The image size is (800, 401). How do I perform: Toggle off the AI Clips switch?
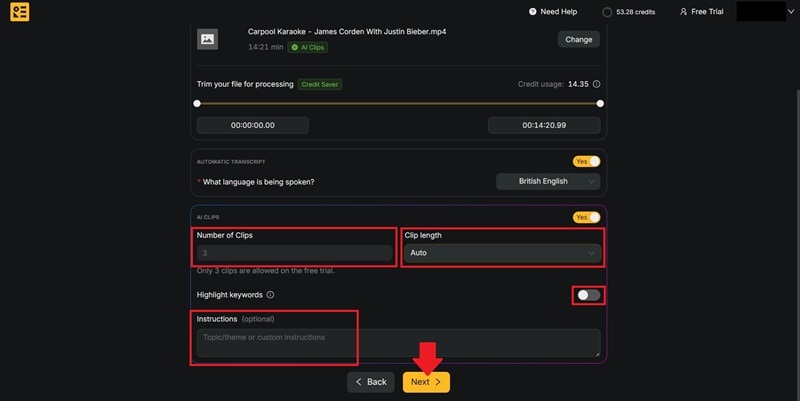(586, 217)
